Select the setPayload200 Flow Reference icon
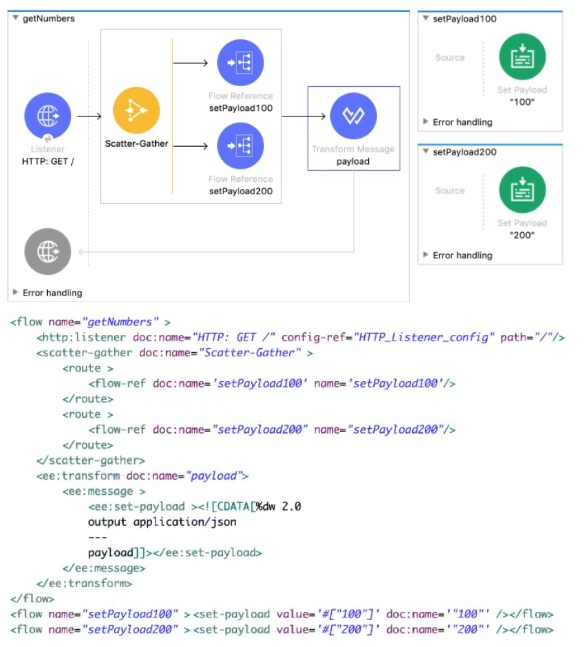This screenshot has height=647, width=584. click(x=240, y=146)
